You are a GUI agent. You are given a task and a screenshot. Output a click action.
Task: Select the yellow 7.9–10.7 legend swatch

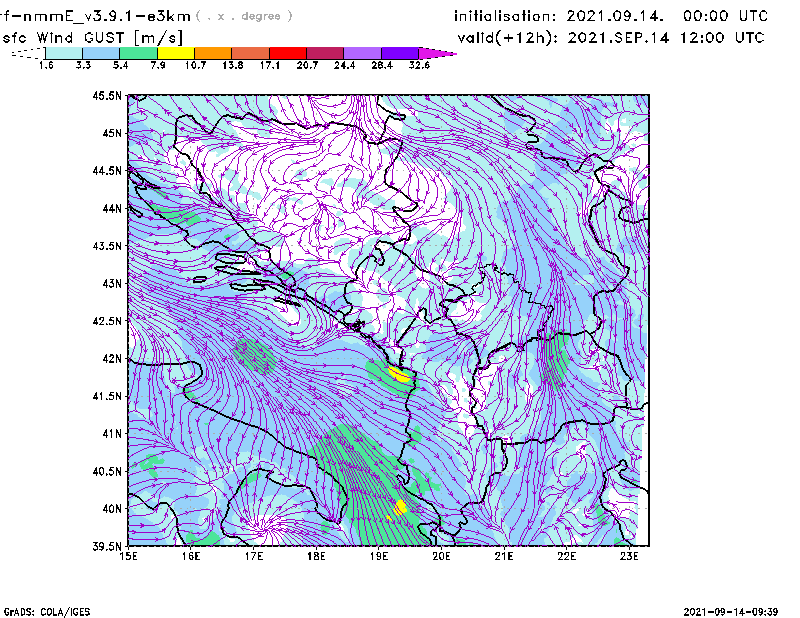[x=176, y=53]
